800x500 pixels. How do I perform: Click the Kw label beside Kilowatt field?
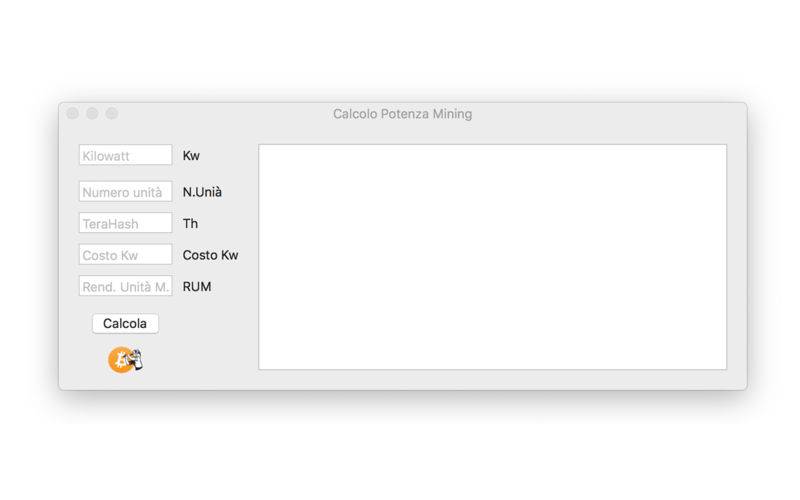(191, 156)
